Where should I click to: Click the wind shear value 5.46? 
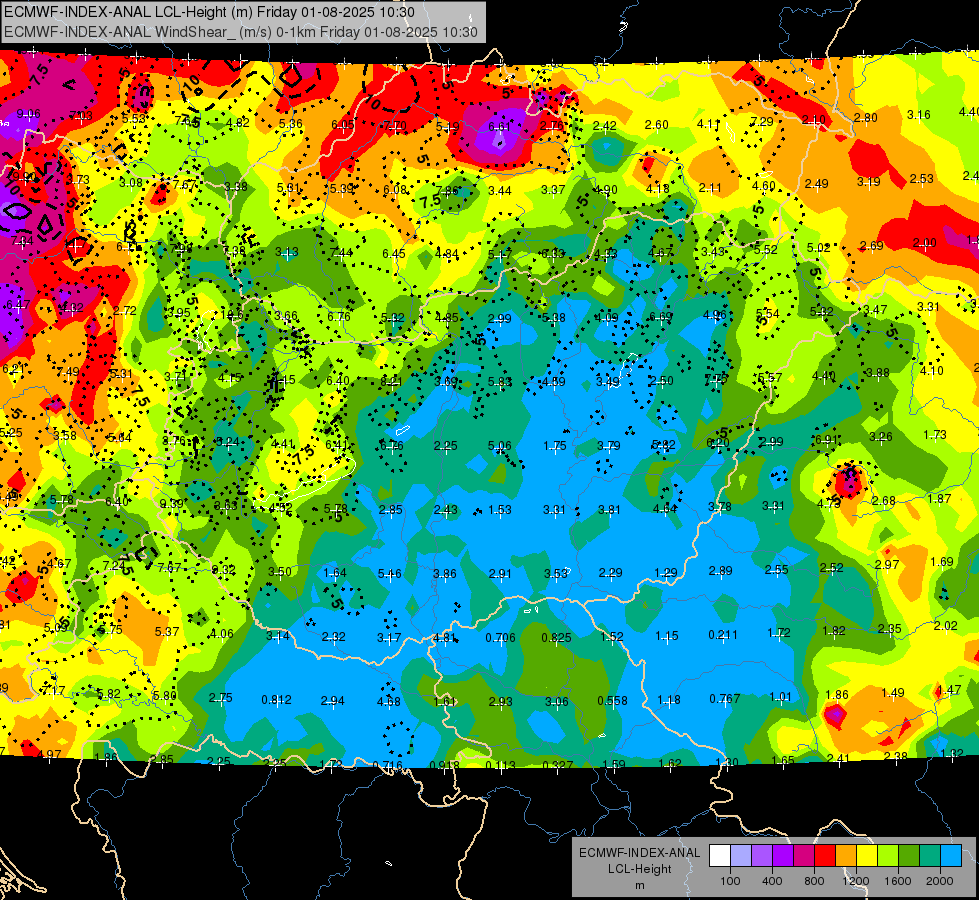(390, 573)
